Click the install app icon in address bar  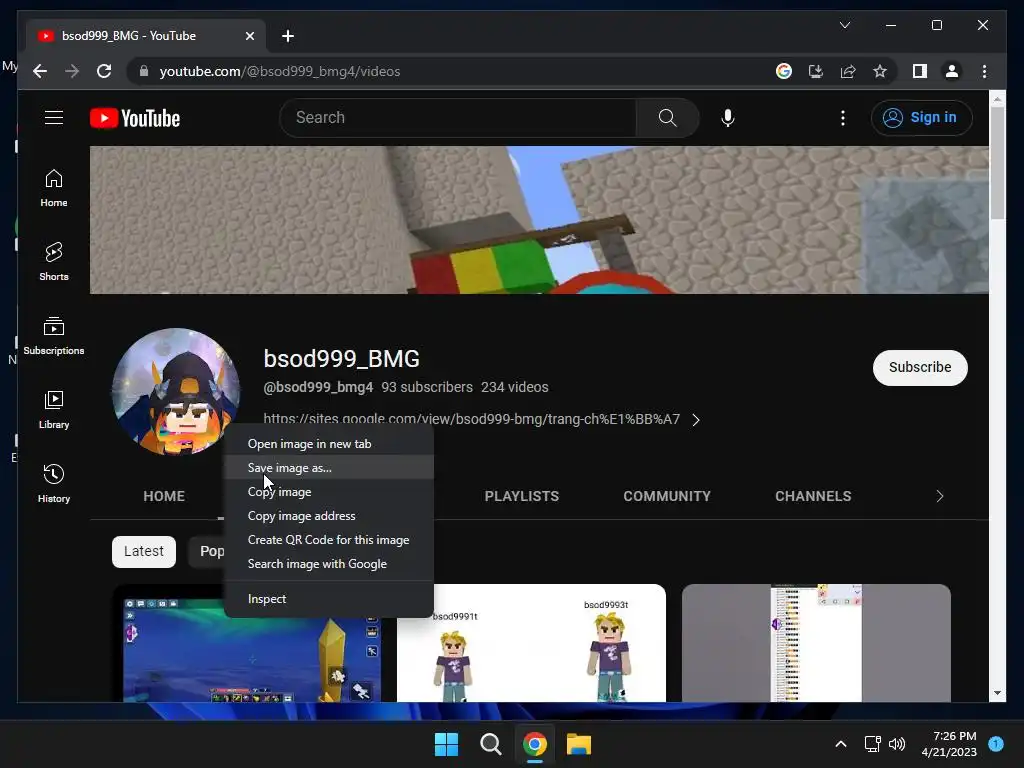(816, 71)
